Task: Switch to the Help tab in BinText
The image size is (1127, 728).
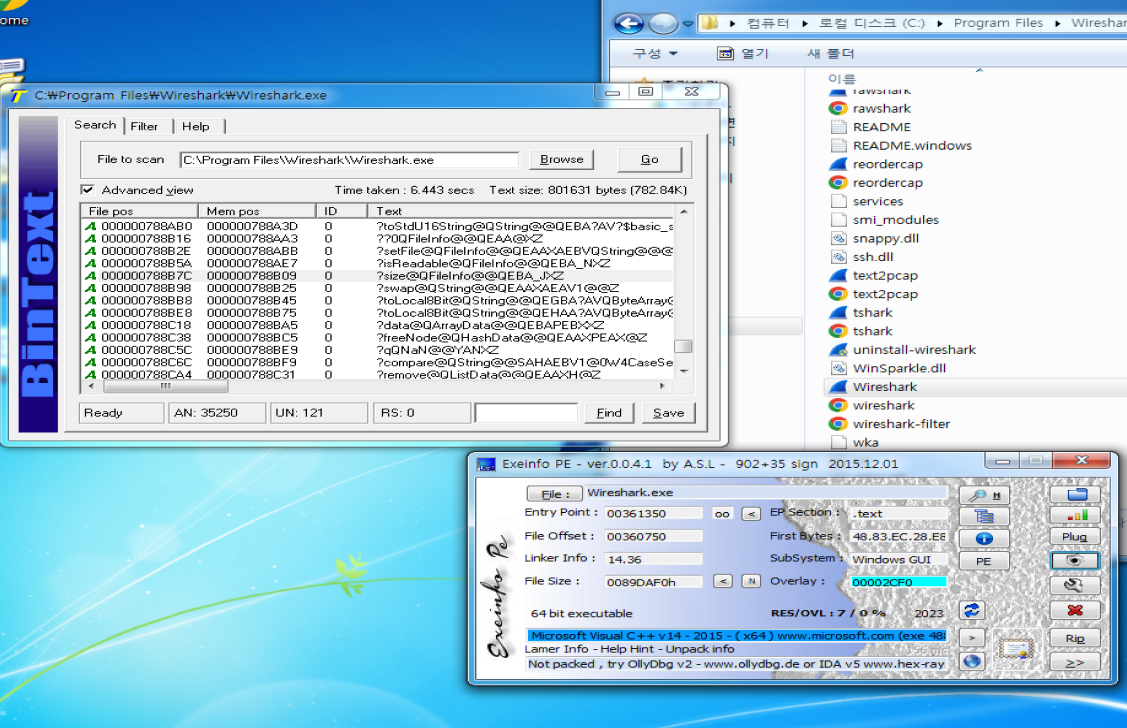Action: [196, 126]
